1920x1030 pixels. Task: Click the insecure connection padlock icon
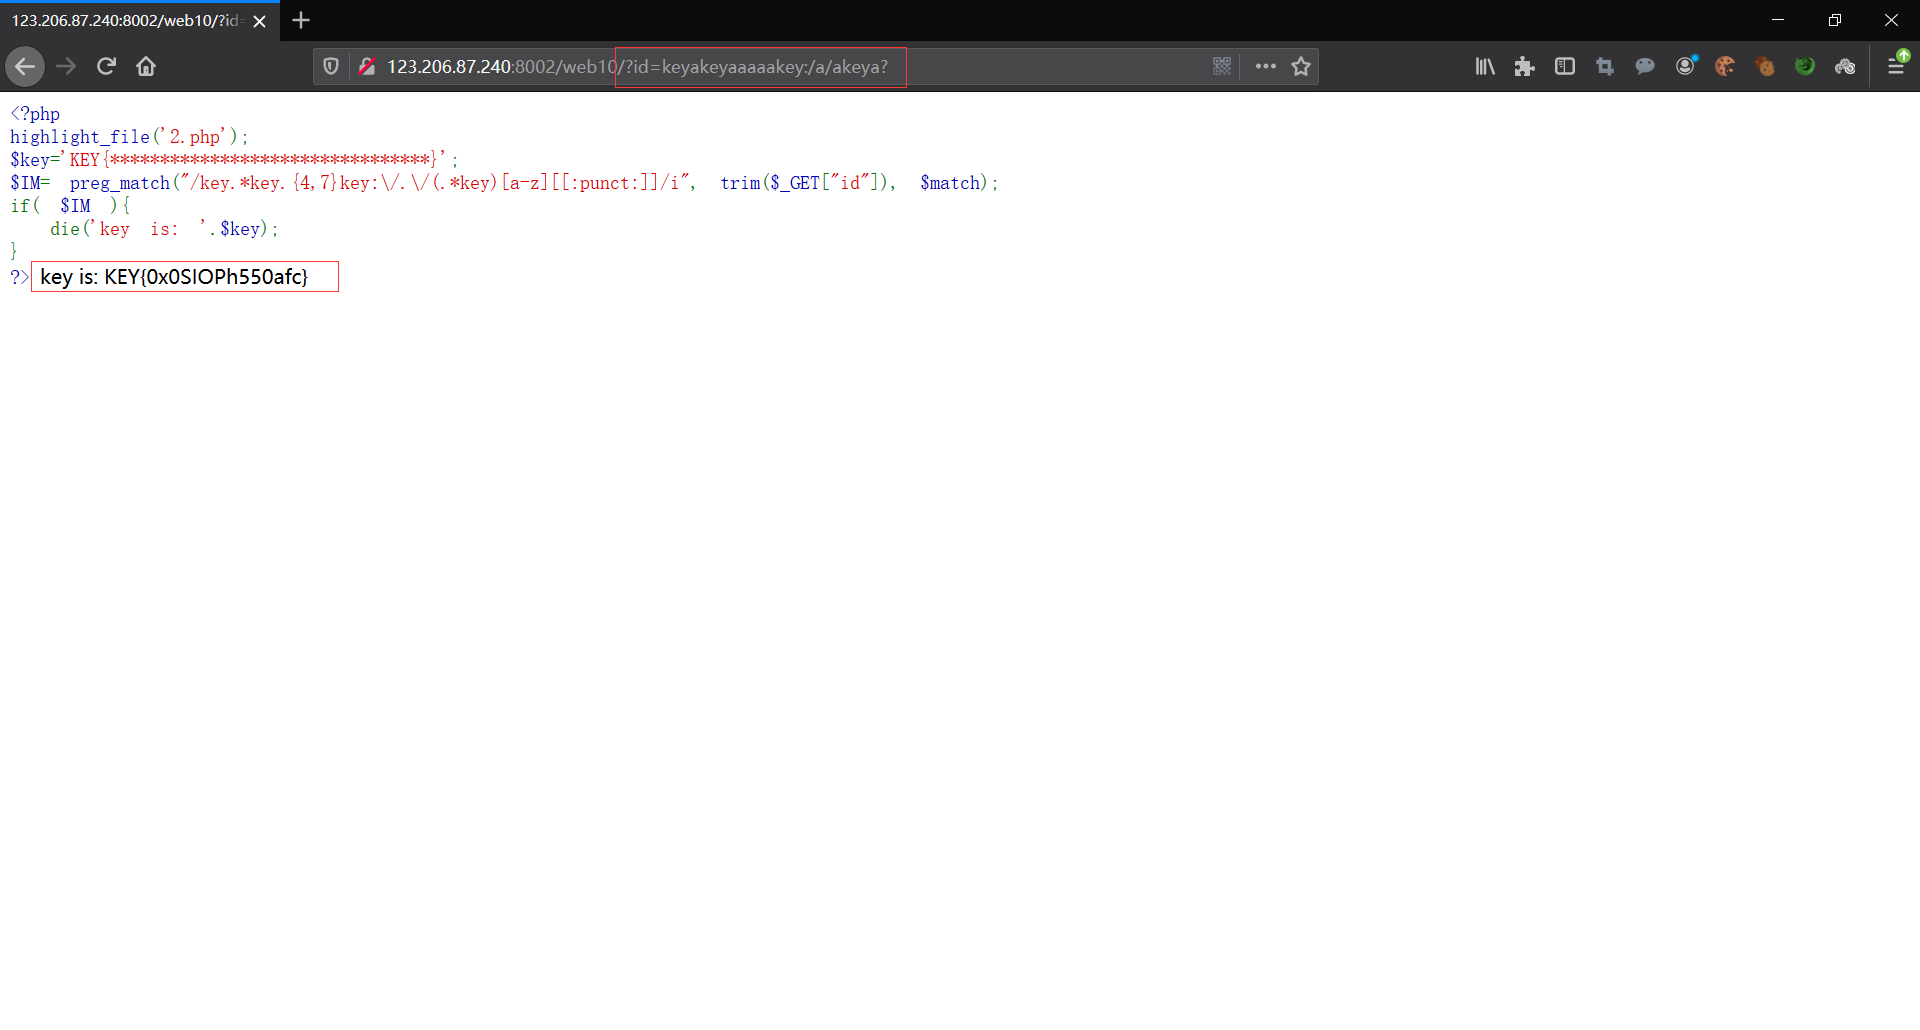click(368, 66)
